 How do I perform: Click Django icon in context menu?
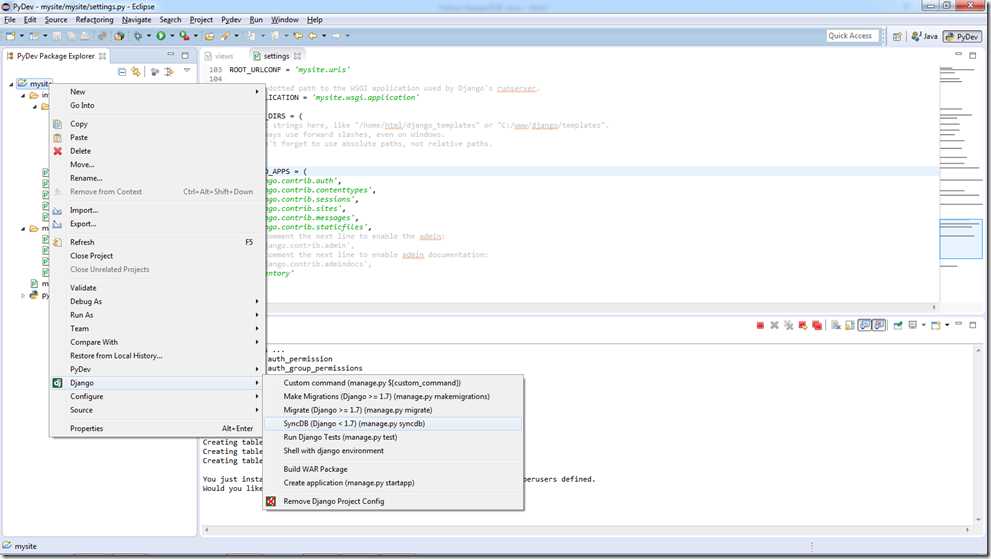(x=58, y=383)
